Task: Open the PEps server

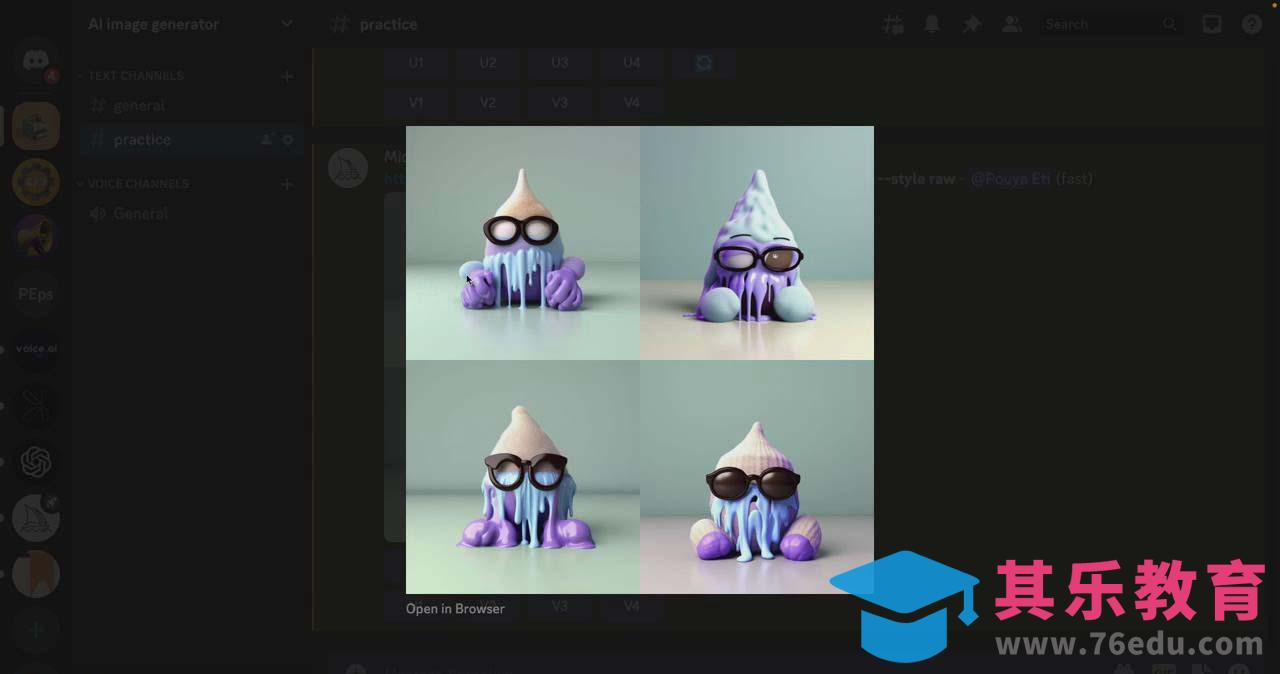Action: [36, 294]
